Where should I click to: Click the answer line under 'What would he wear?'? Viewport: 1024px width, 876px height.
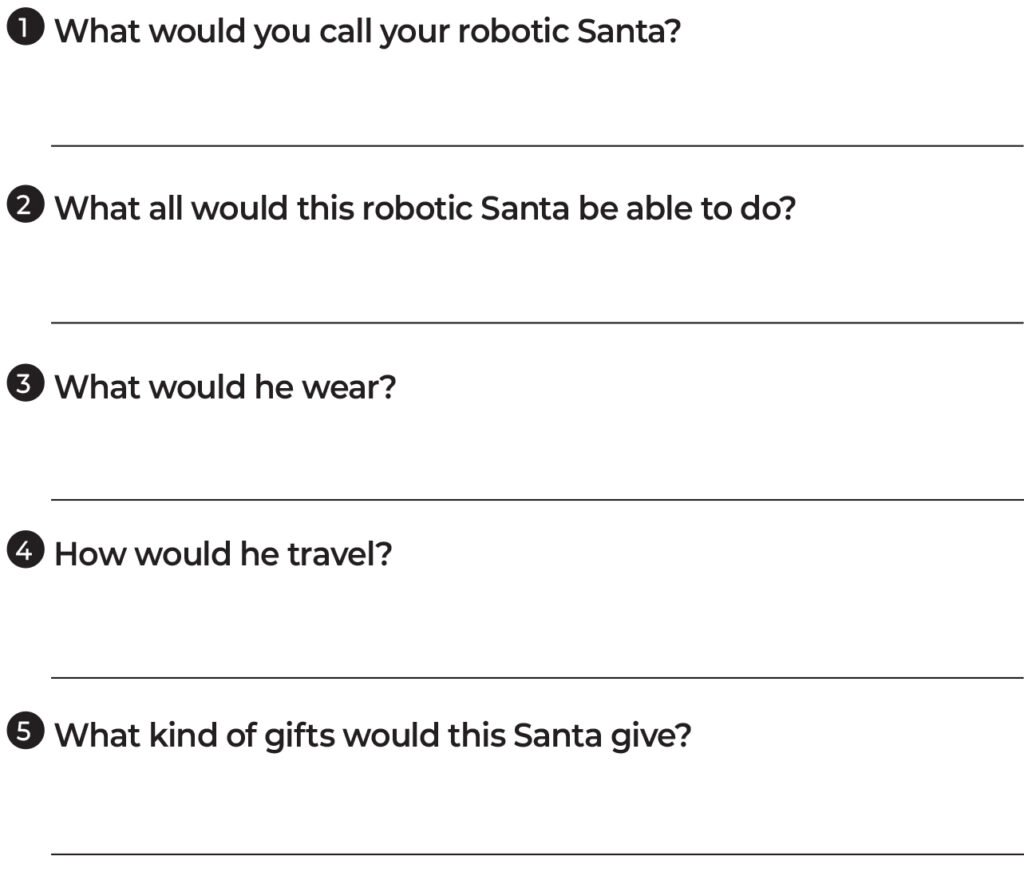tap(537, 499)
